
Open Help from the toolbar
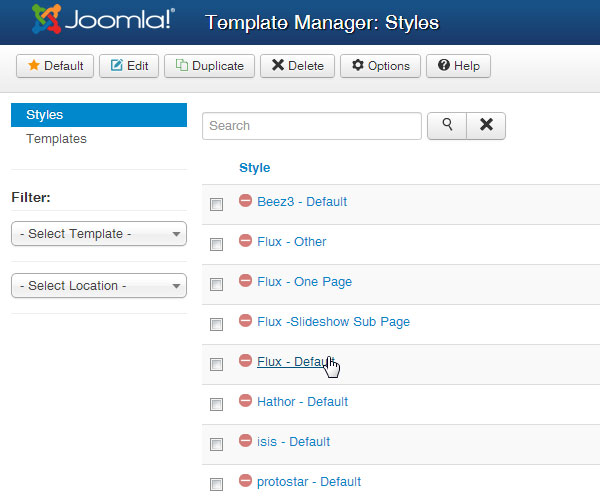[x=458, y=66]
